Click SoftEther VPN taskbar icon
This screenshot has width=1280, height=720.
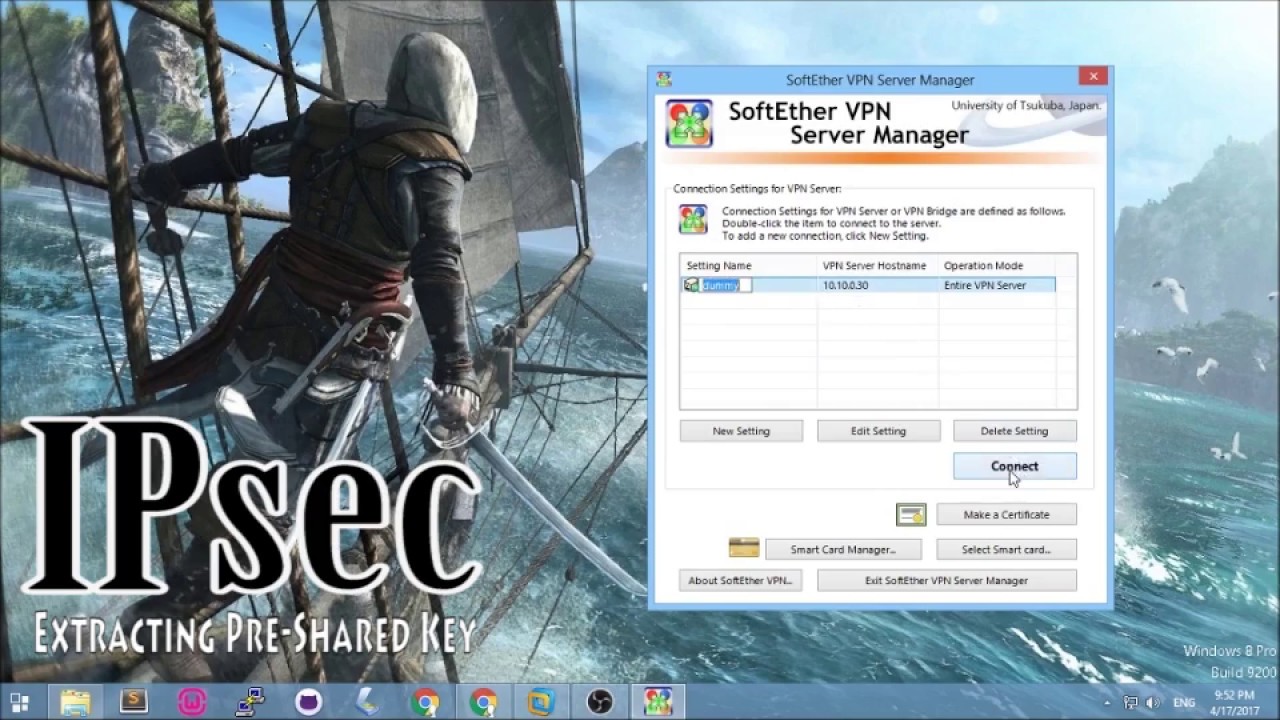[x=658, y=702]
